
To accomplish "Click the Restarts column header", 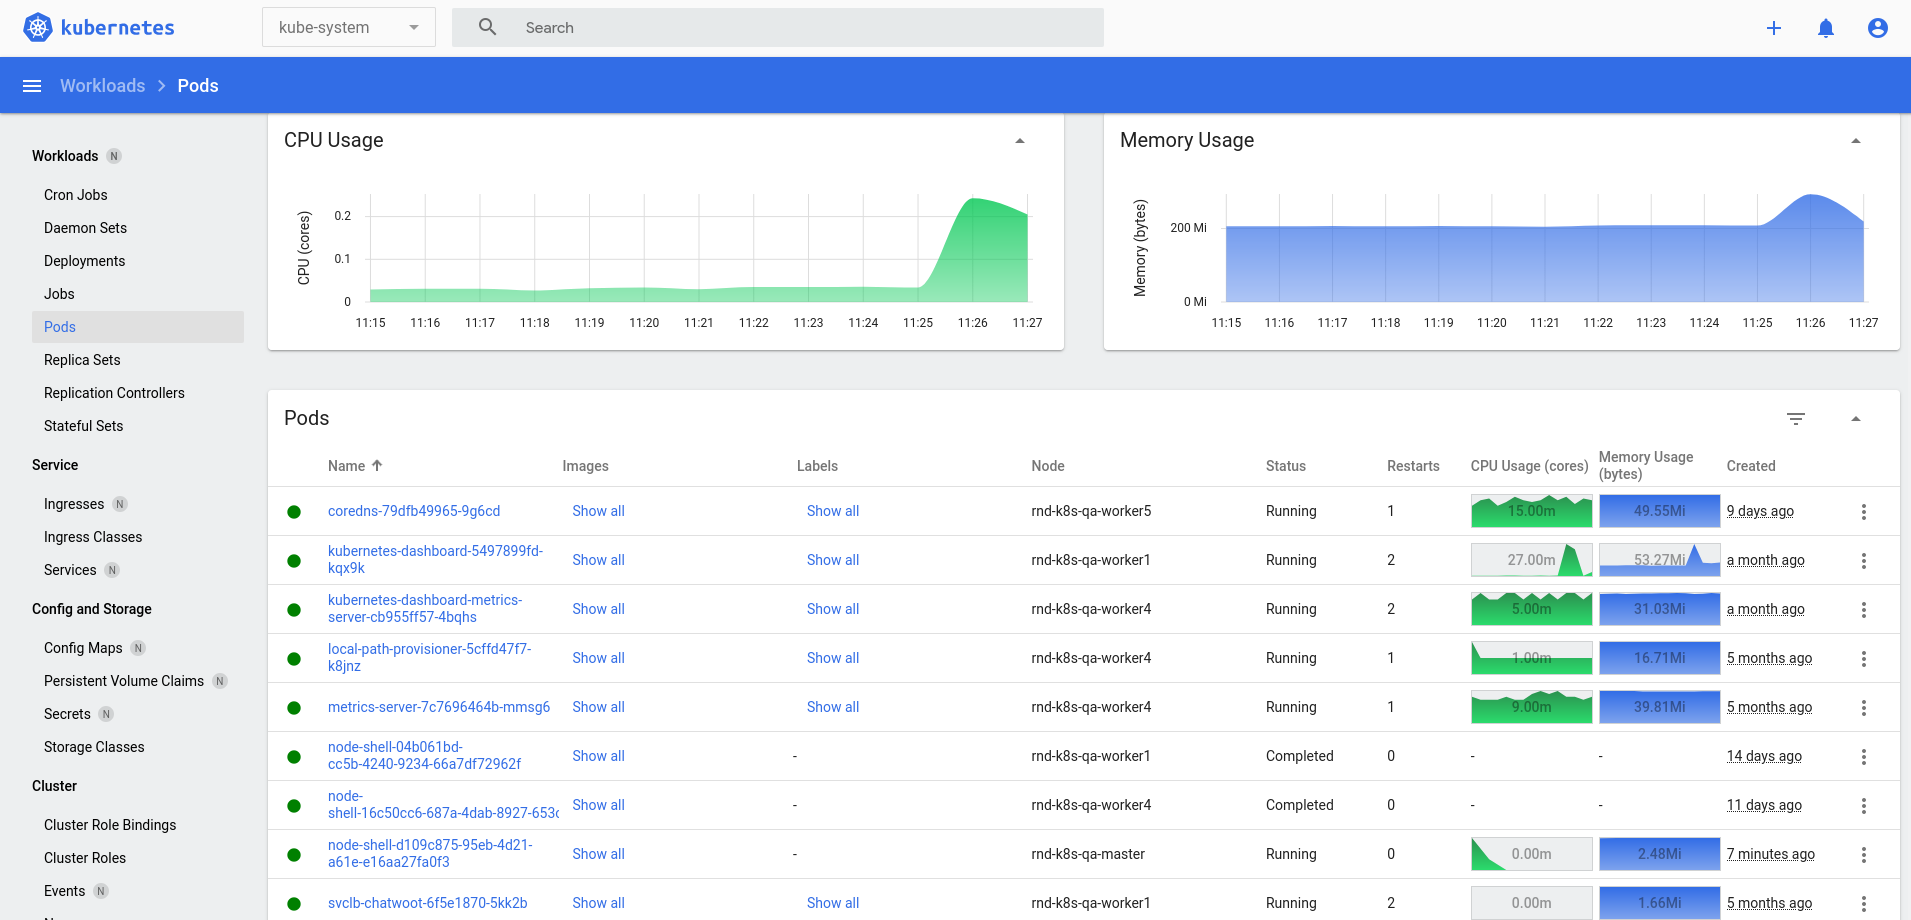I will point(1413,466).
